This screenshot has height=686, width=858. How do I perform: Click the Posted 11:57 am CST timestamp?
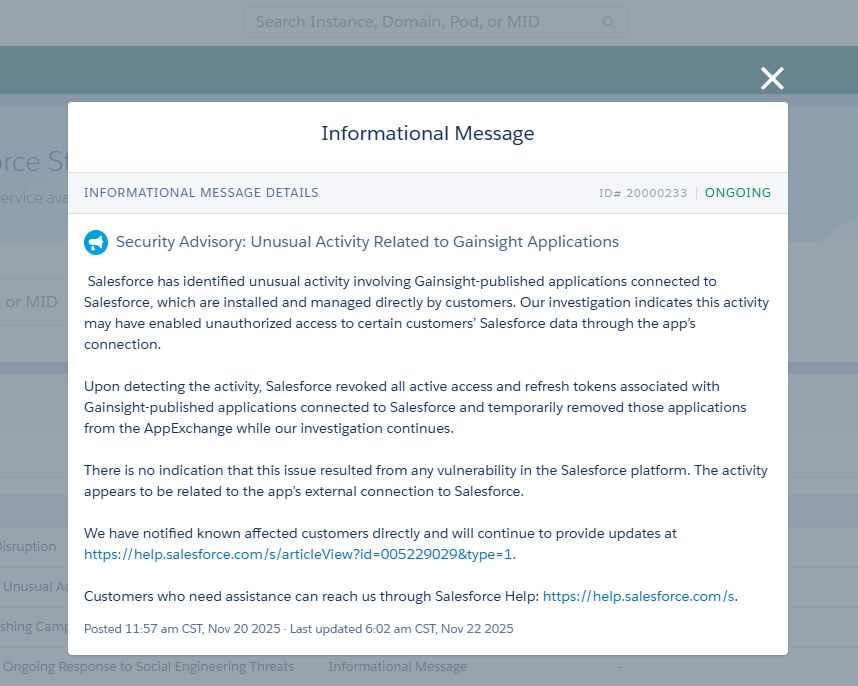(x=182, y=629)
